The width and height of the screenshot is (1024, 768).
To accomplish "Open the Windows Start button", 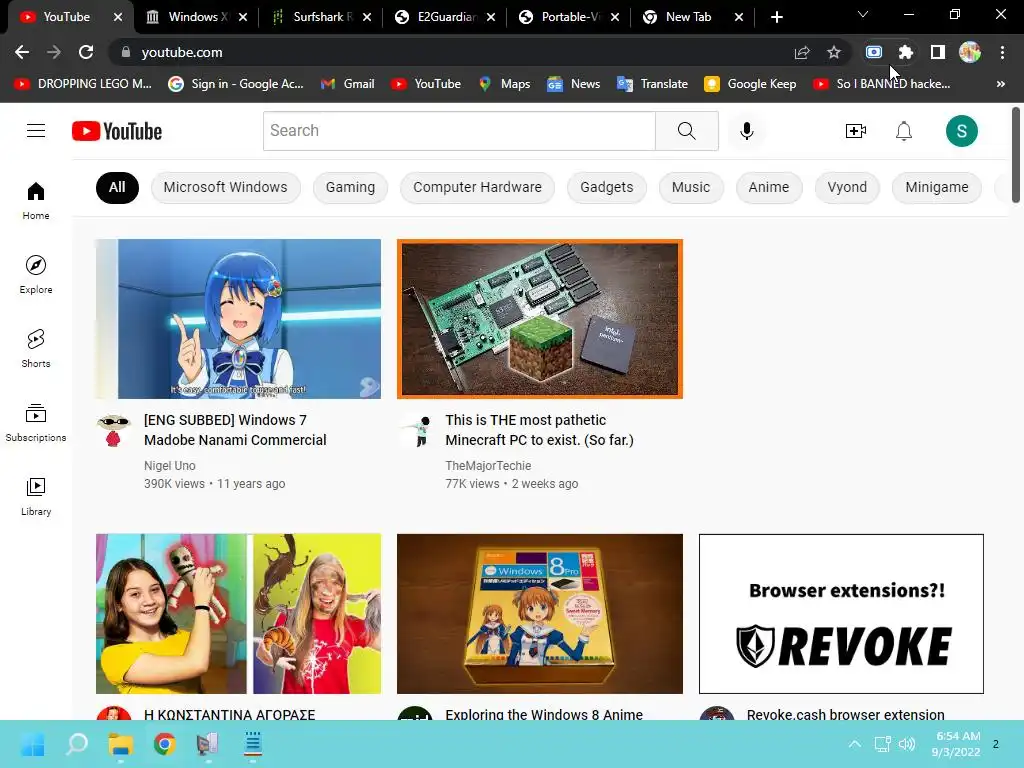I will (x=32, y=744).
